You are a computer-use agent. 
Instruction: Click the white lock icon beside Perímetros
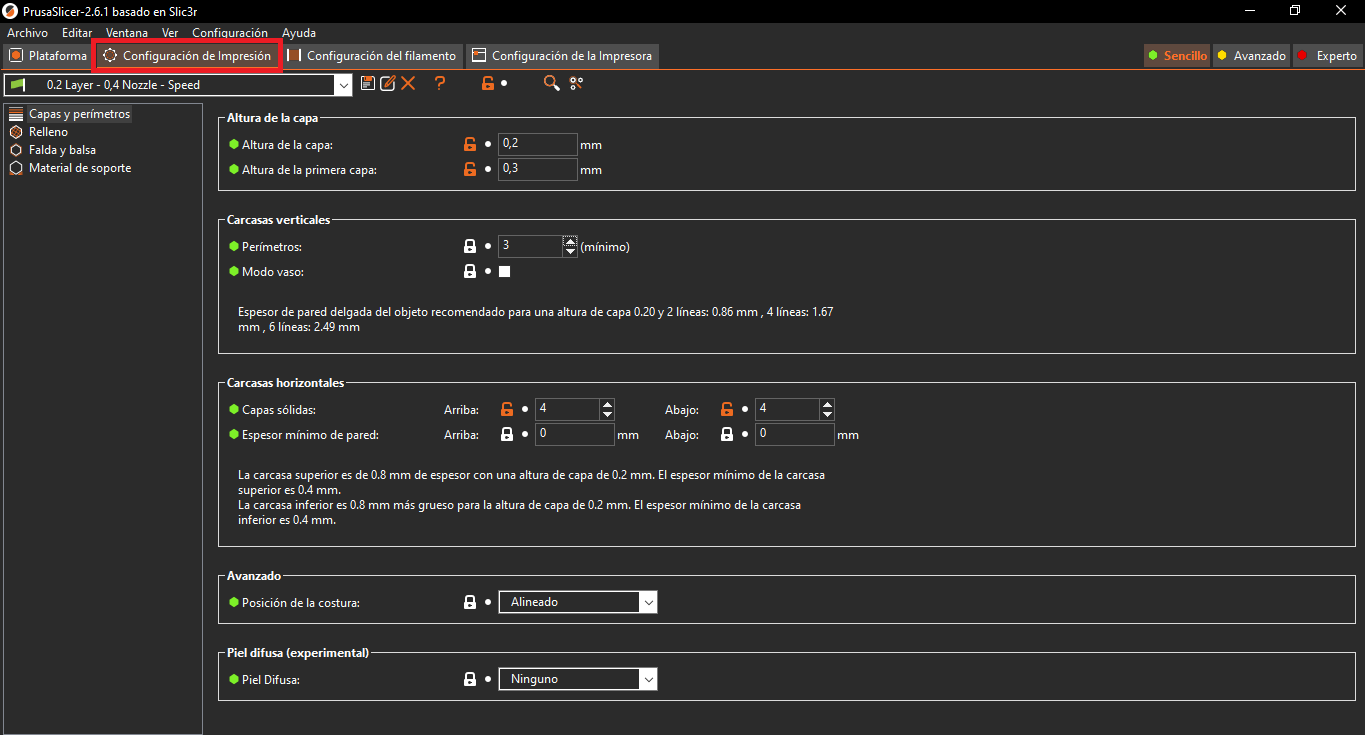point(470,246)
